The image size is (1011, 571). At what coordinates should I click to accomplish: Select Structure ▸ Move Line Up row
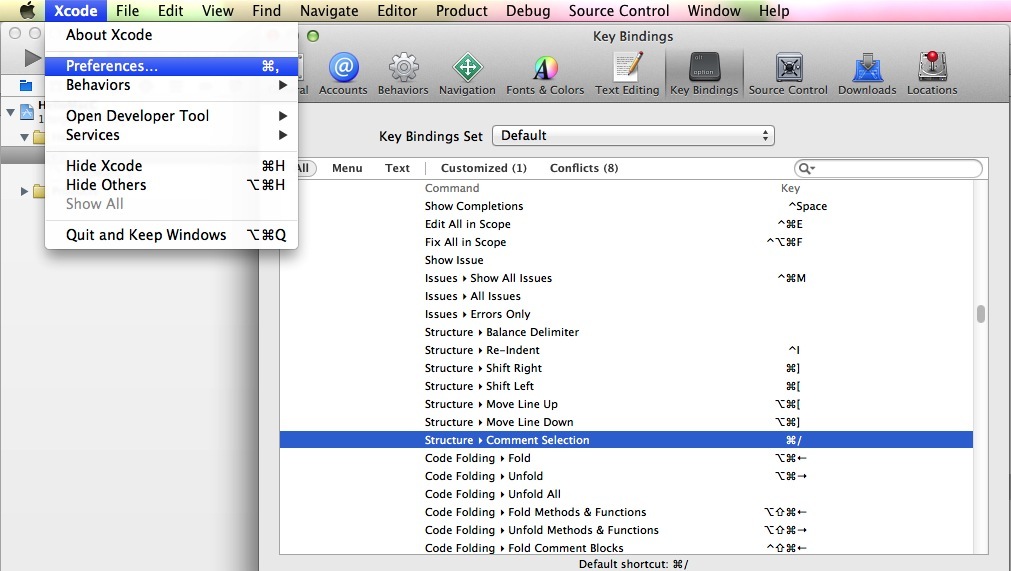[626, 405]
